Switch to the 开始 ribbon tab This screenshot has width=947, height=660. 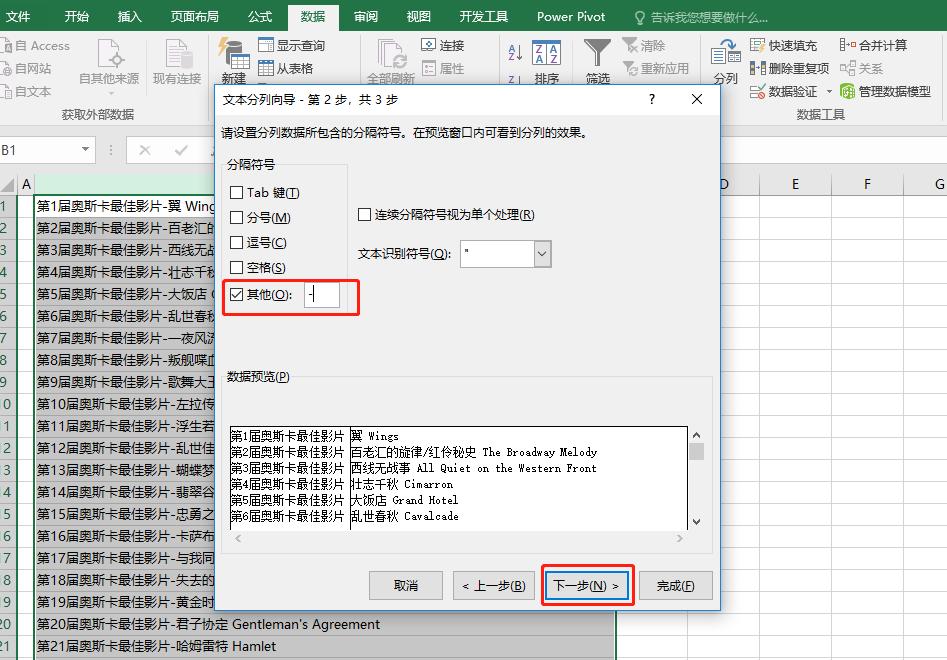[x=77, y=16]
